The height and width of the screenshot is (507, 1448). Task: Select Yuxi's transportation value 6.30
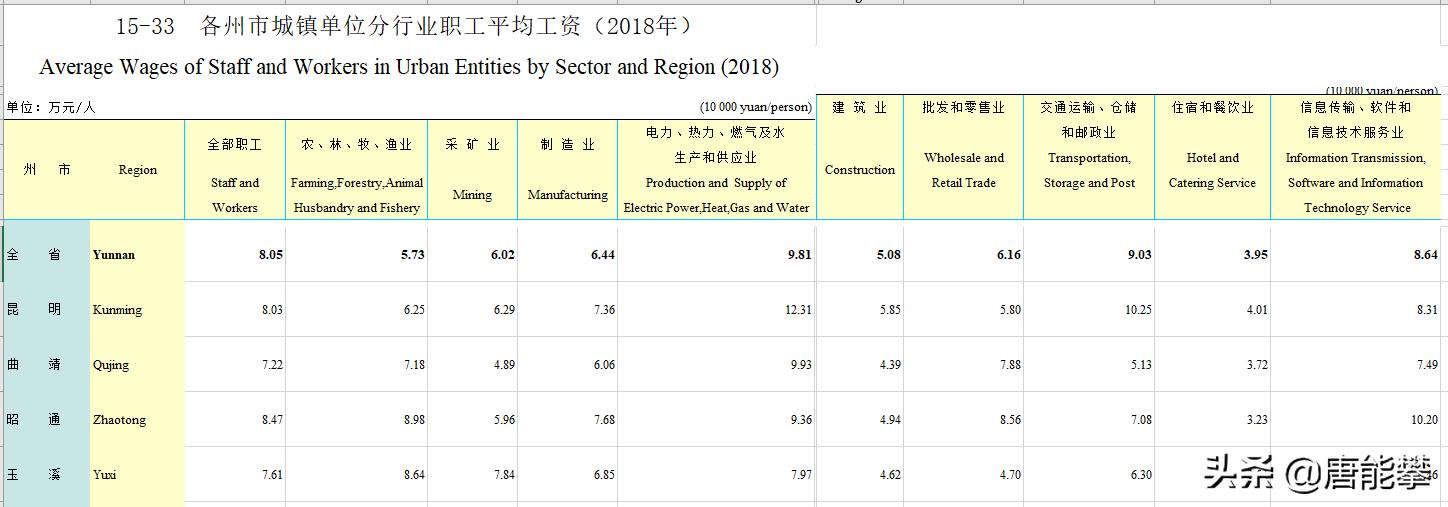click(x=1140, y=475)
